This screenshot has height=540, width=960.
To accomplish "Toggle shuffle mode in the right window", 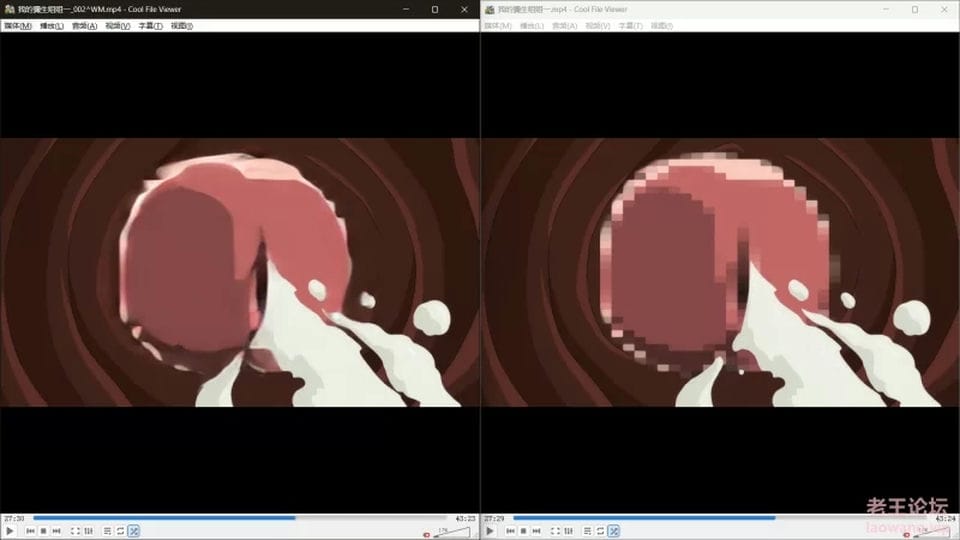I will (613, 531).
